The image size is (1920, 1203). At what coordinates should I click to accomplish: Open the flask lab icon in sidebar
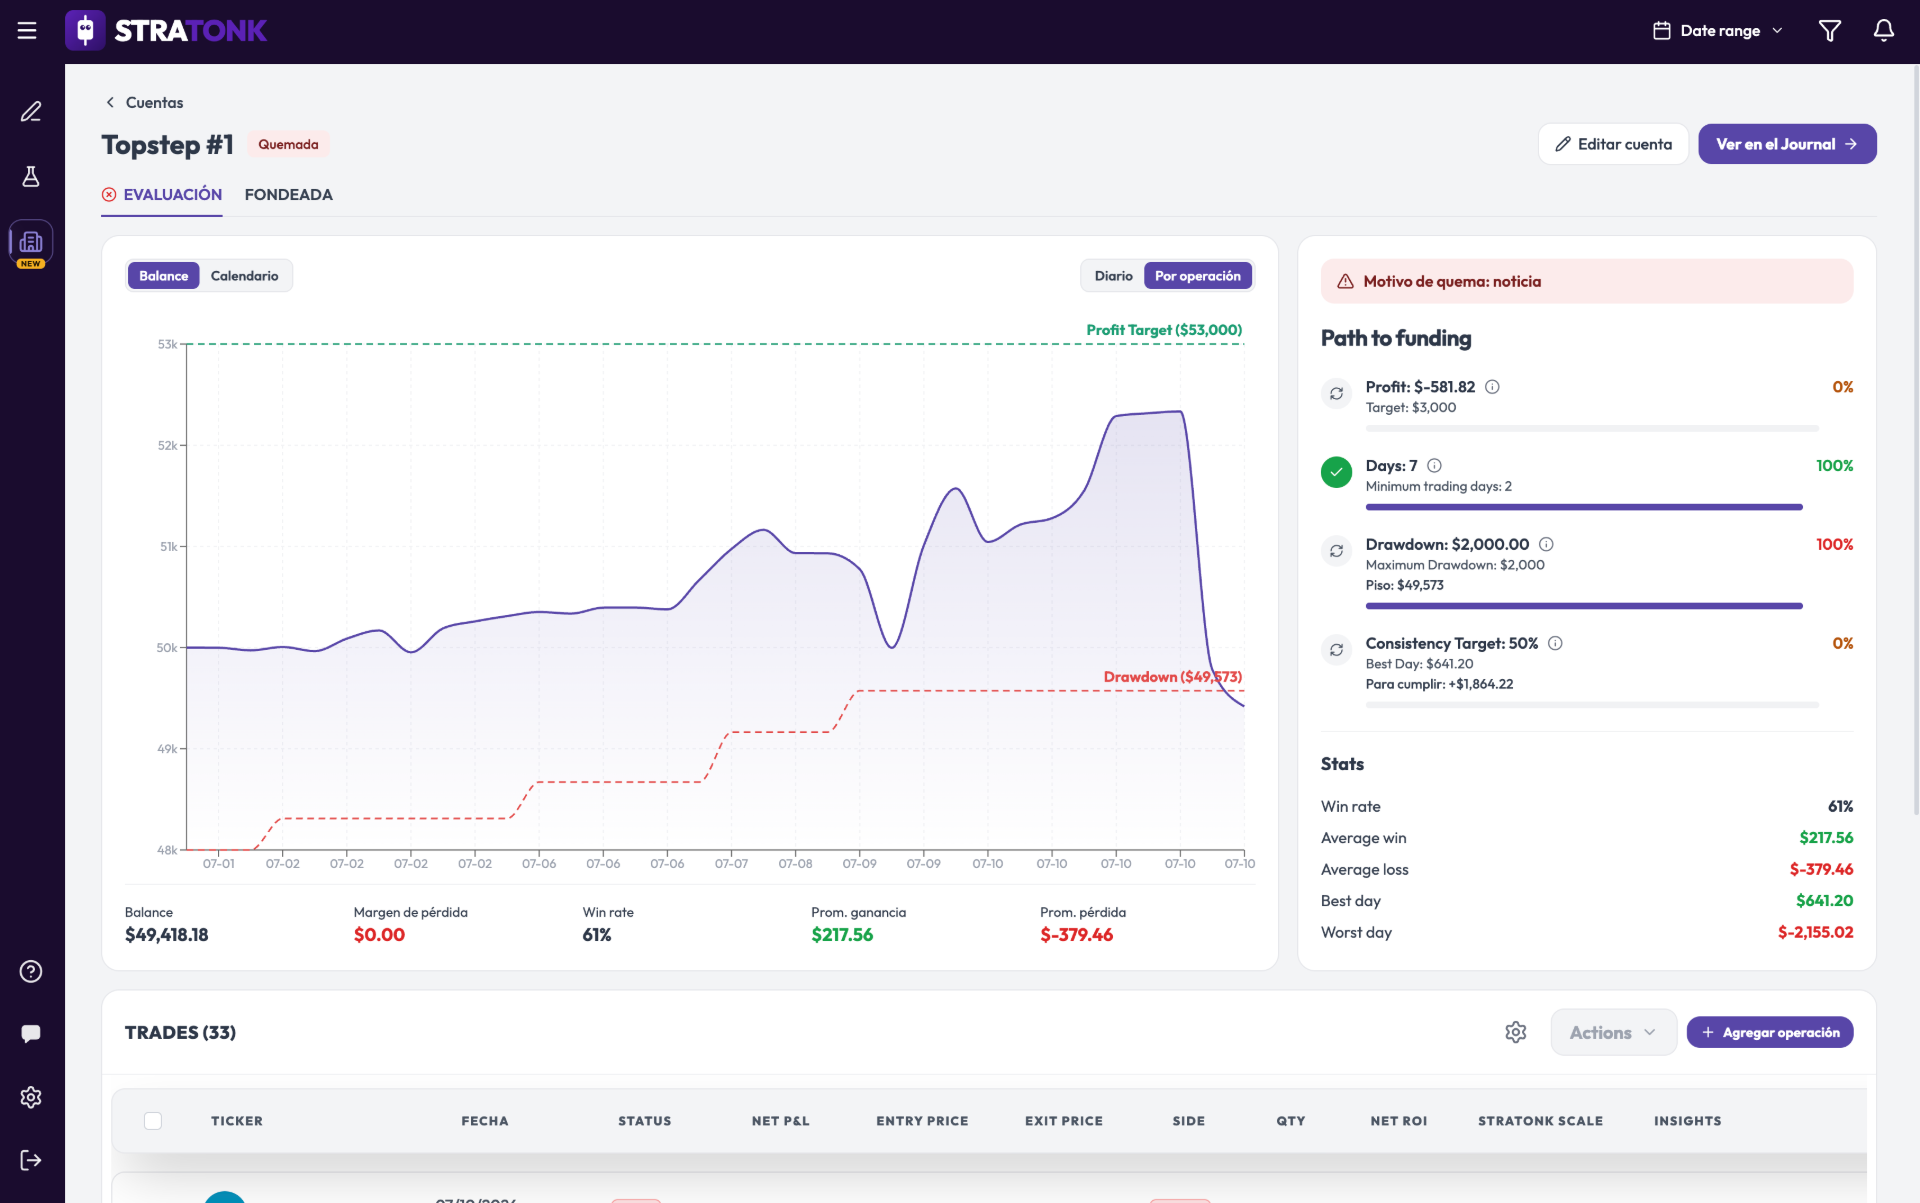(31, 177)
